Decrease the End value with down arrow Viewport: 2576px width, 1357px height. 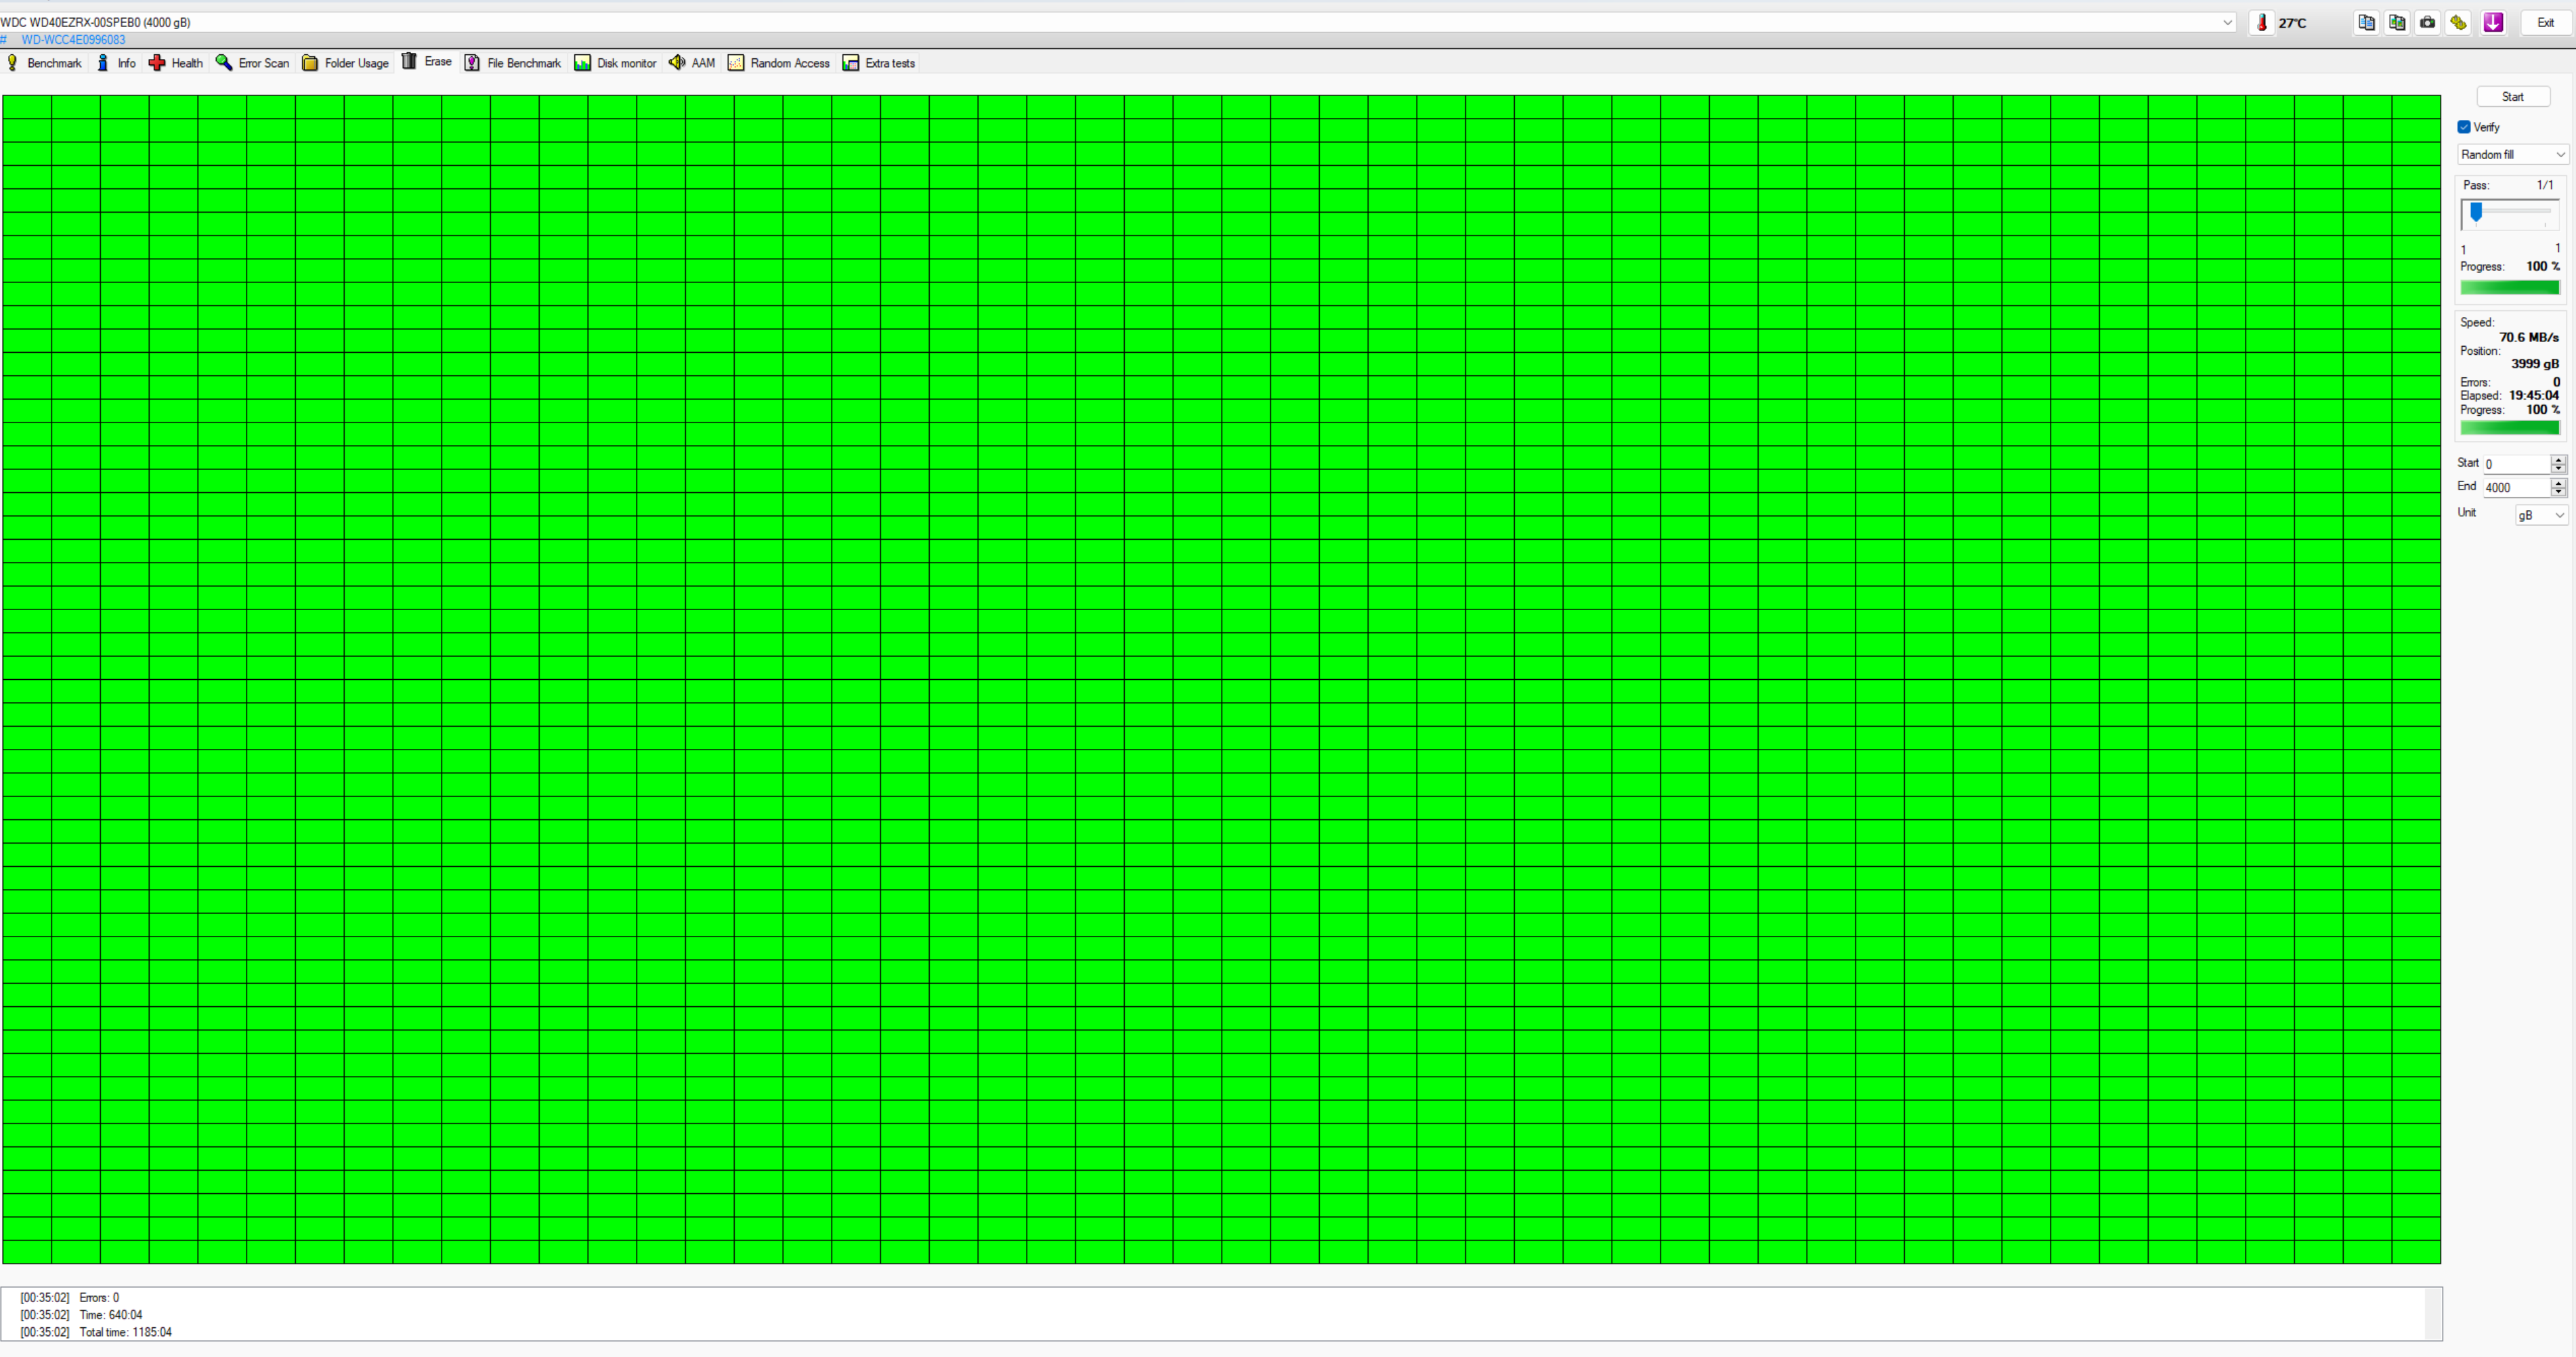(2558, 492)
